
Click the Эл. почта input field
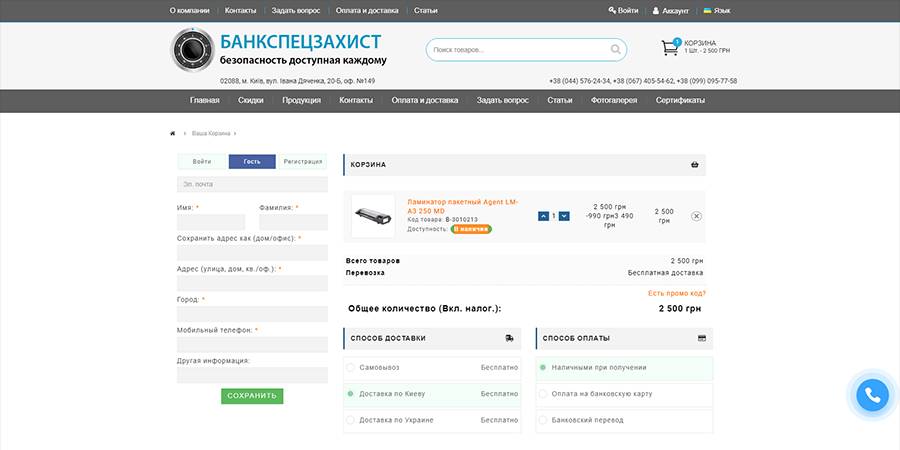coord(252,184)
